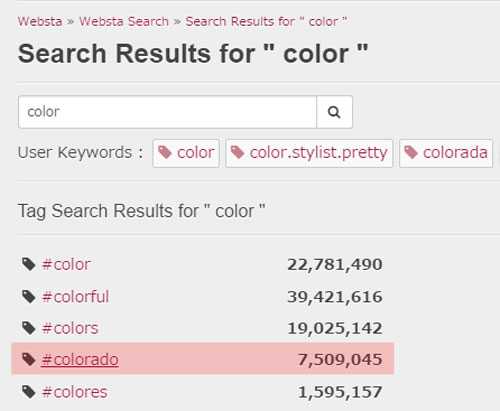Click tag icon beside #colores

29,392
